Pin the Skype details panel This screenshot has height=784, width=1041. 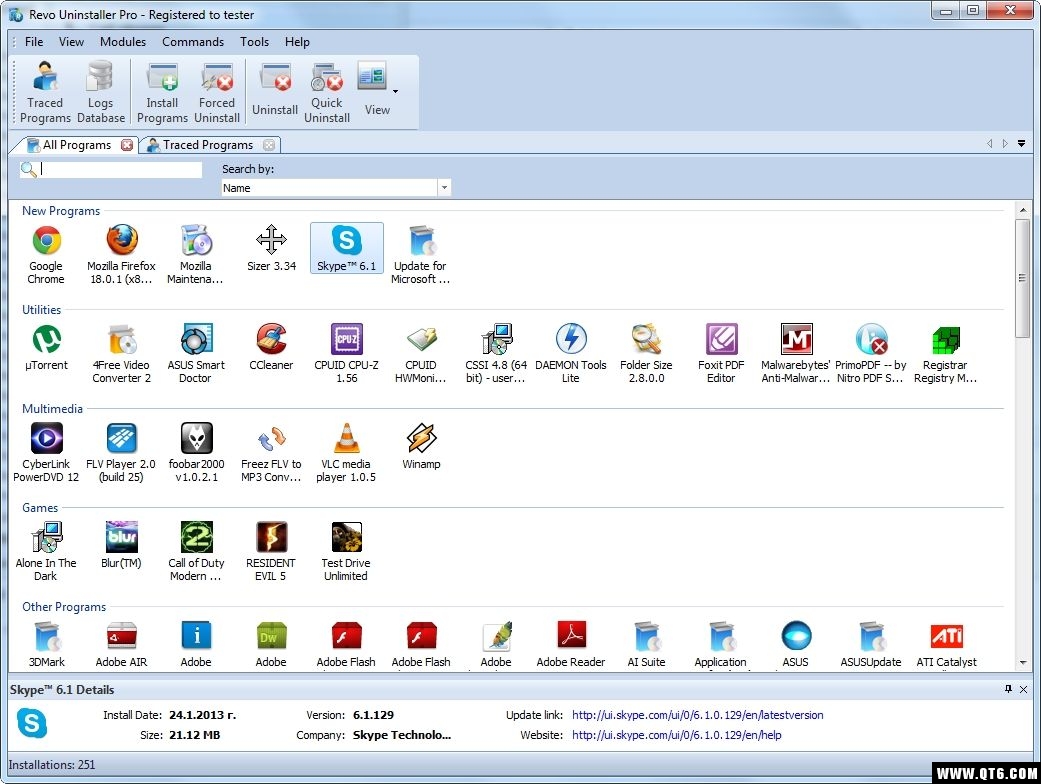(1008, 689)
